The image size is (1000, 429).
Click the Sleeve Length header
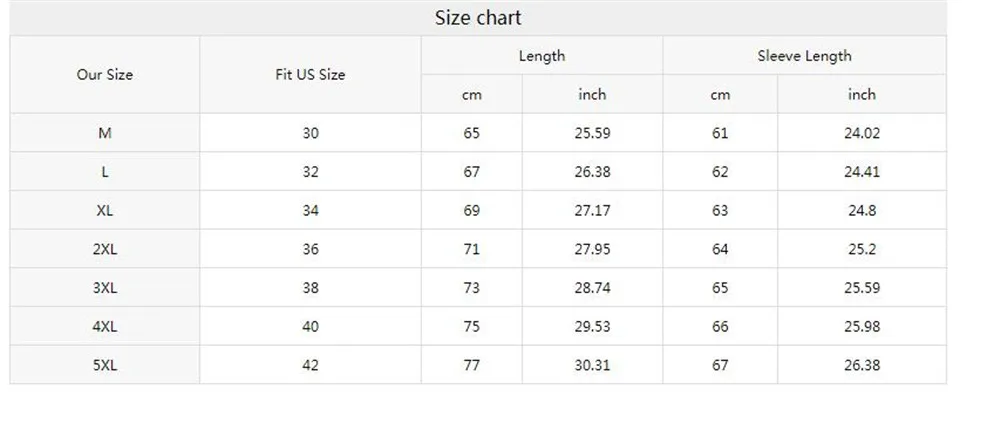[x=804, y=55]
